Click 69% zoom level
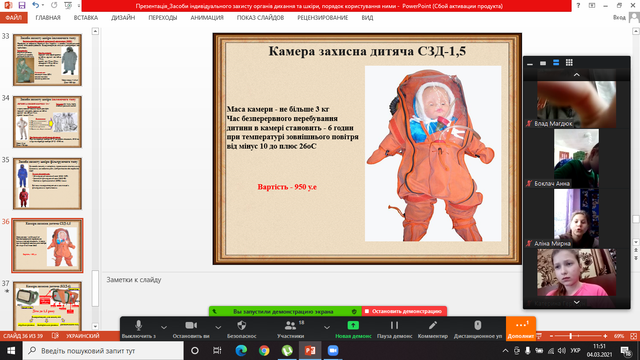 pyautogui.click(x=619, y=336)
